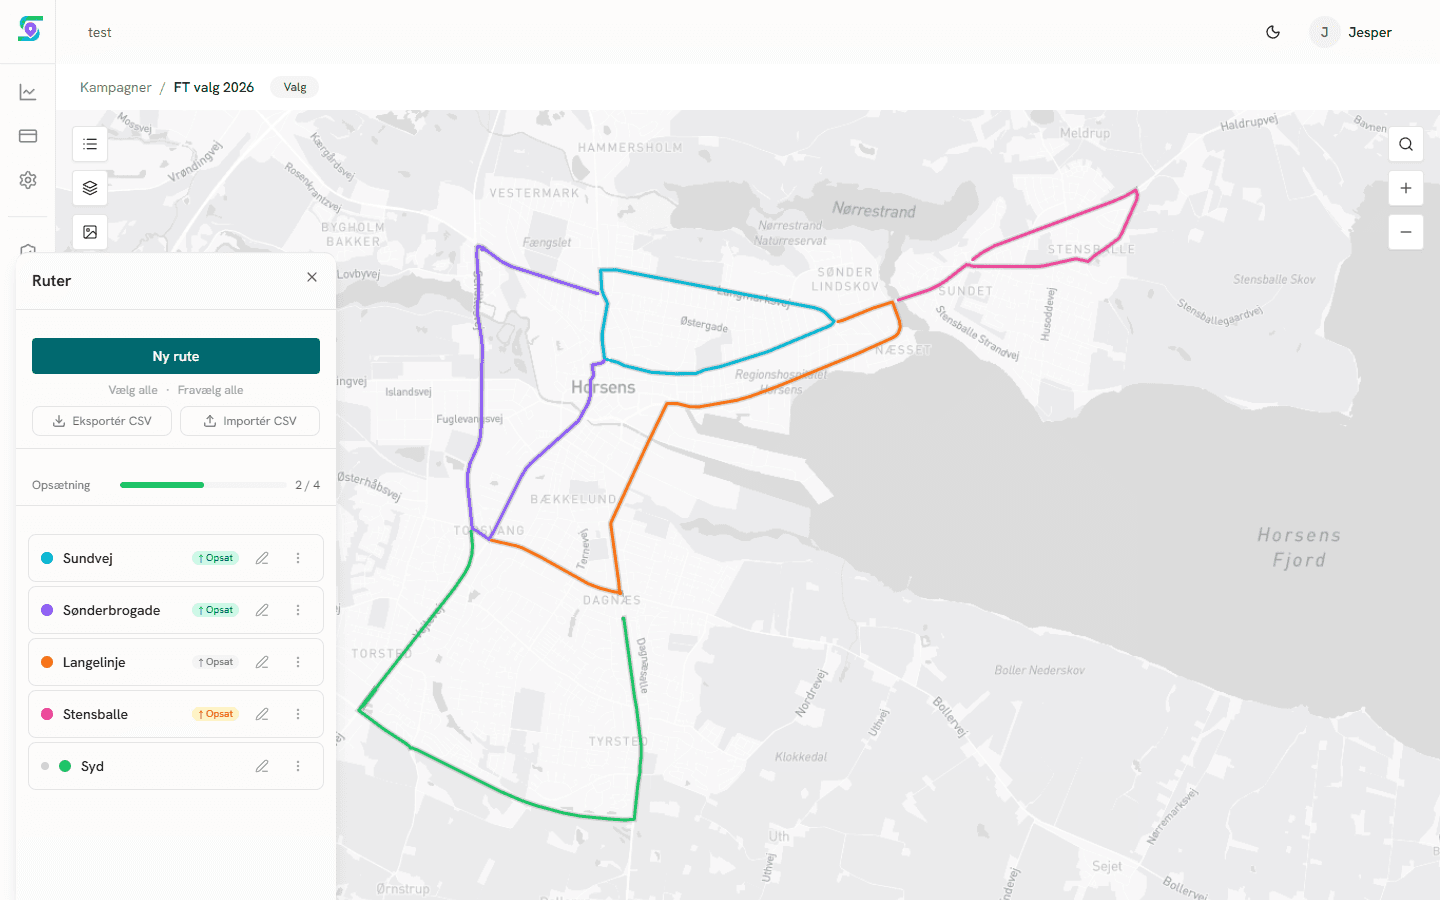Edit the Langelinje route

pyautogui.click(x=262, y=662)
